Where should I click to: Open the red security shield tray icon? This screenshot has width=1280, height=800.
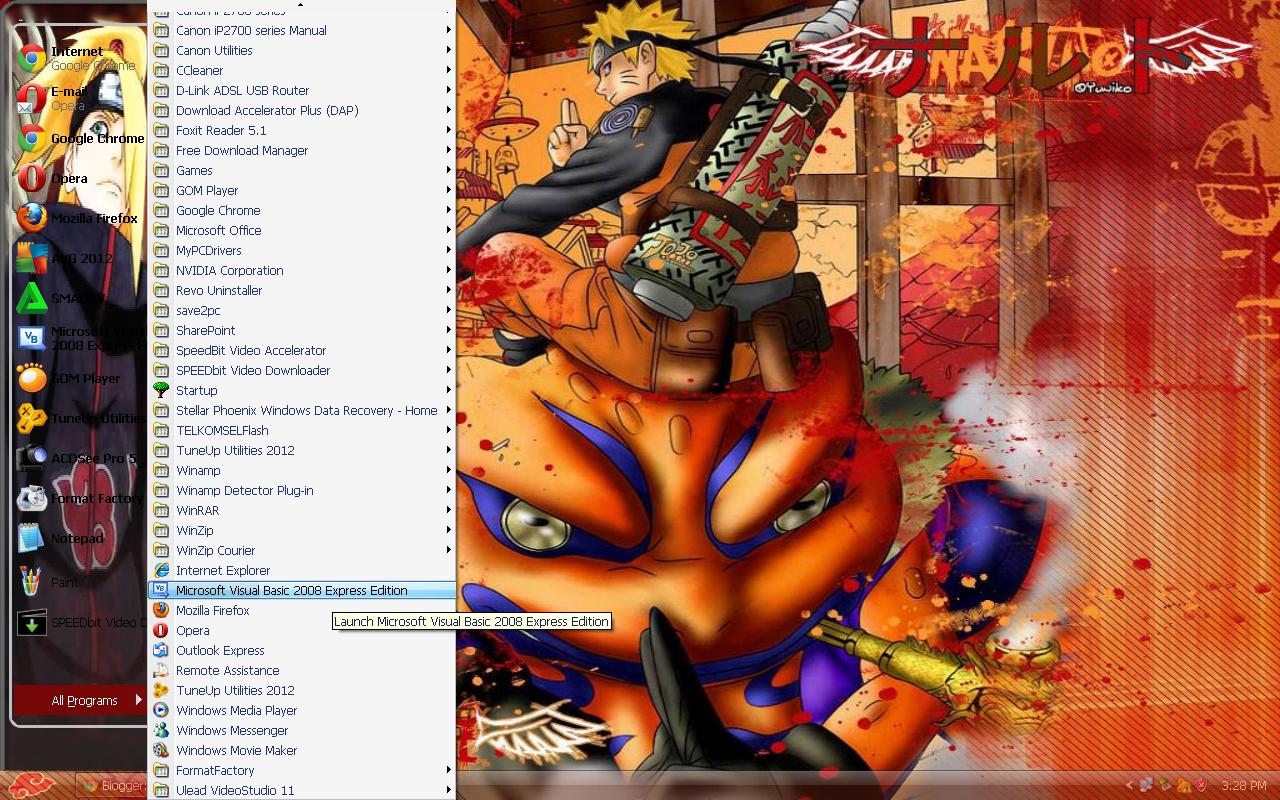pos(1200,785)
